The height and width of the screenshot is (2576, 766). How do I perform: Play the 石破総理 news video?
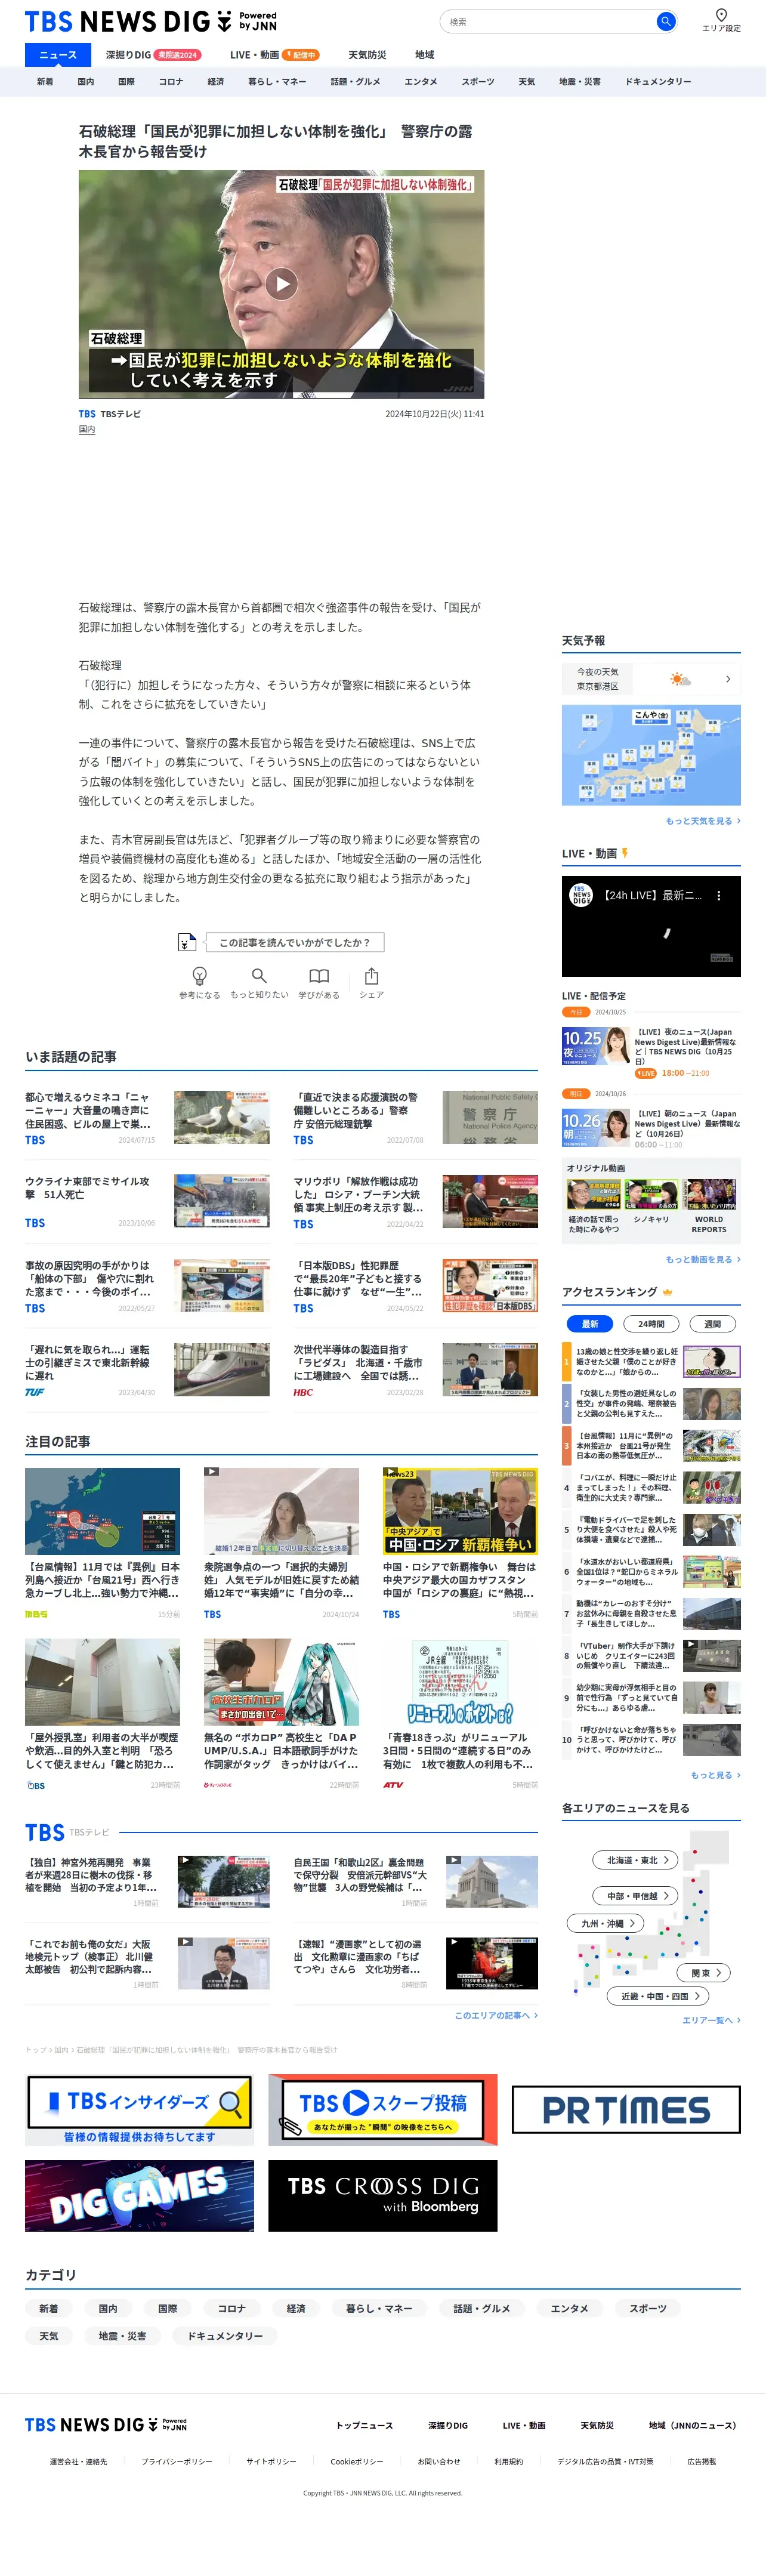tap(282, 284)
